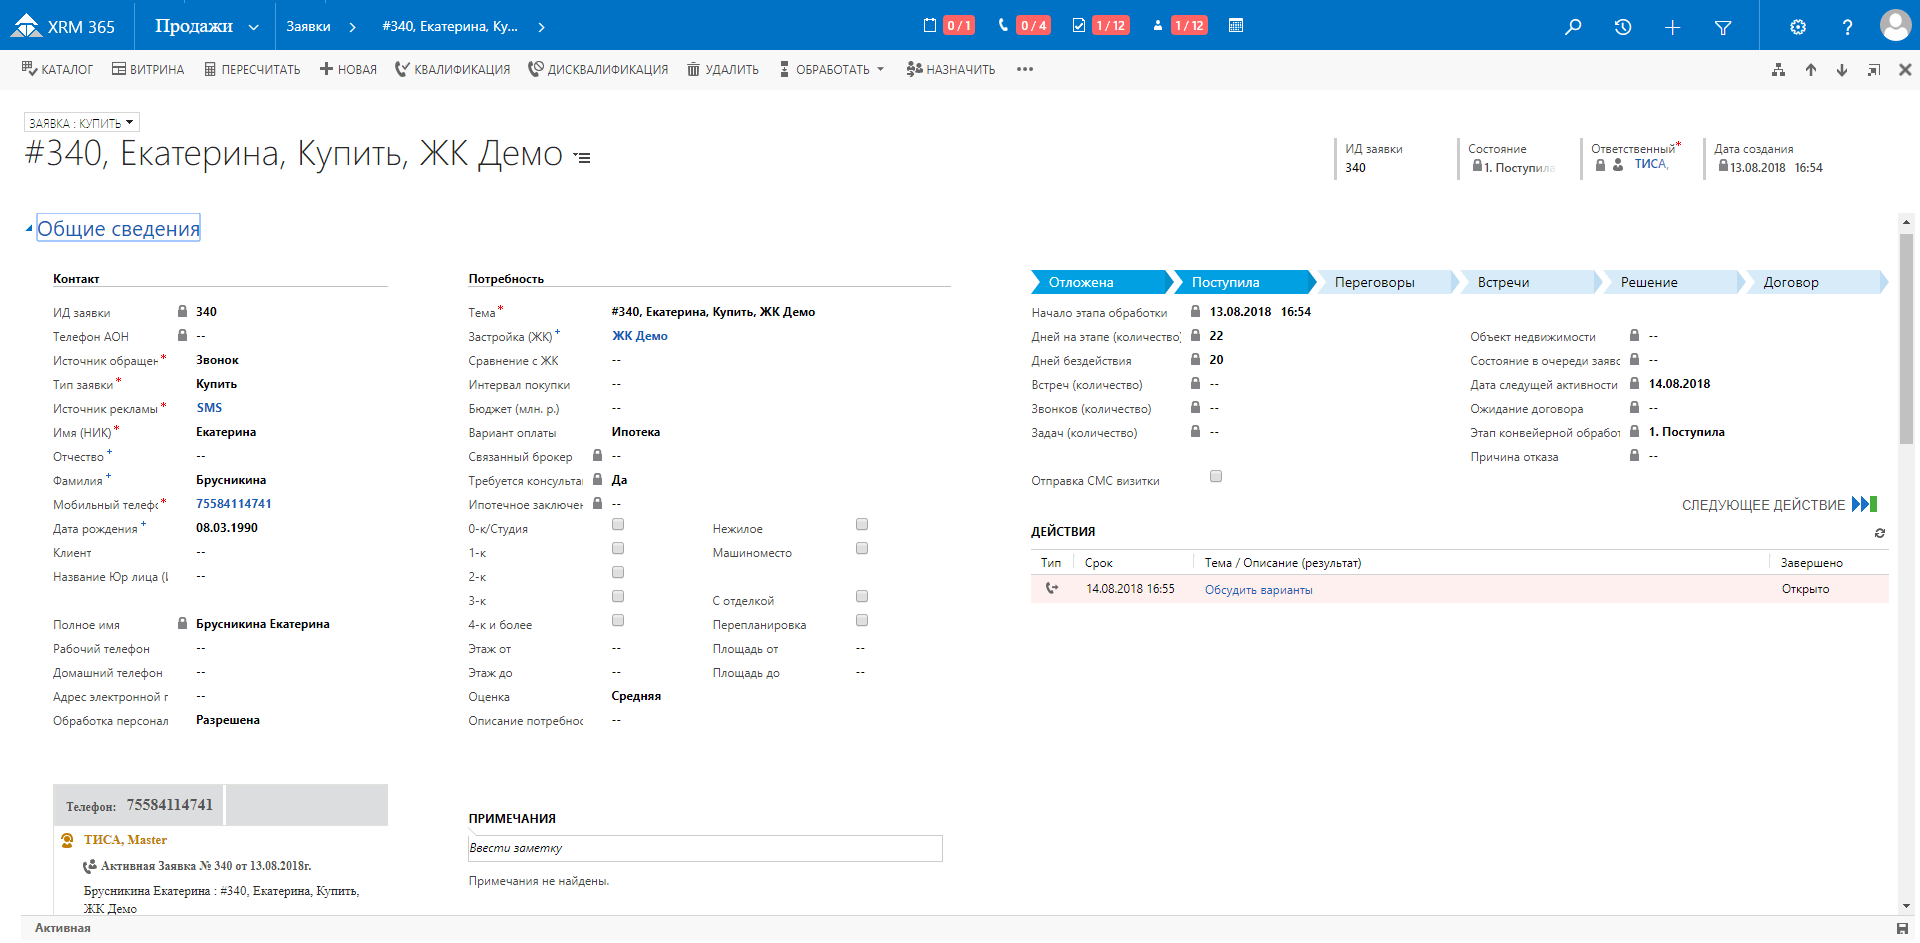Open the ТИСА, Master link
1920x943 pixels.
[x=125, y=840]
